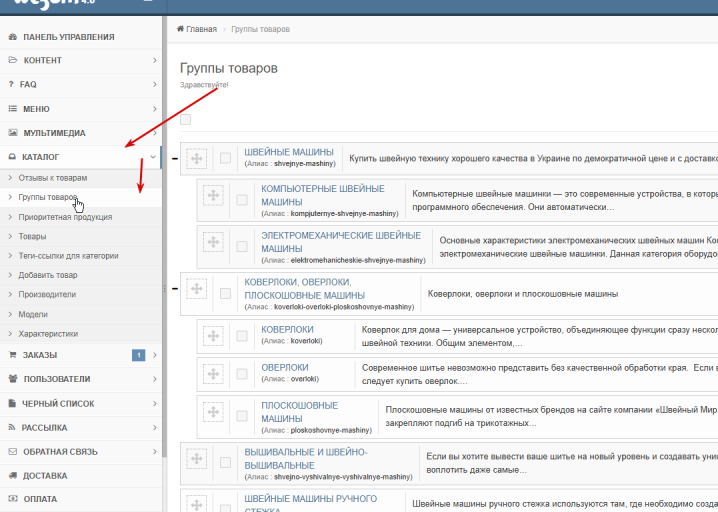Click the Меню list icon

pos(13,109)
